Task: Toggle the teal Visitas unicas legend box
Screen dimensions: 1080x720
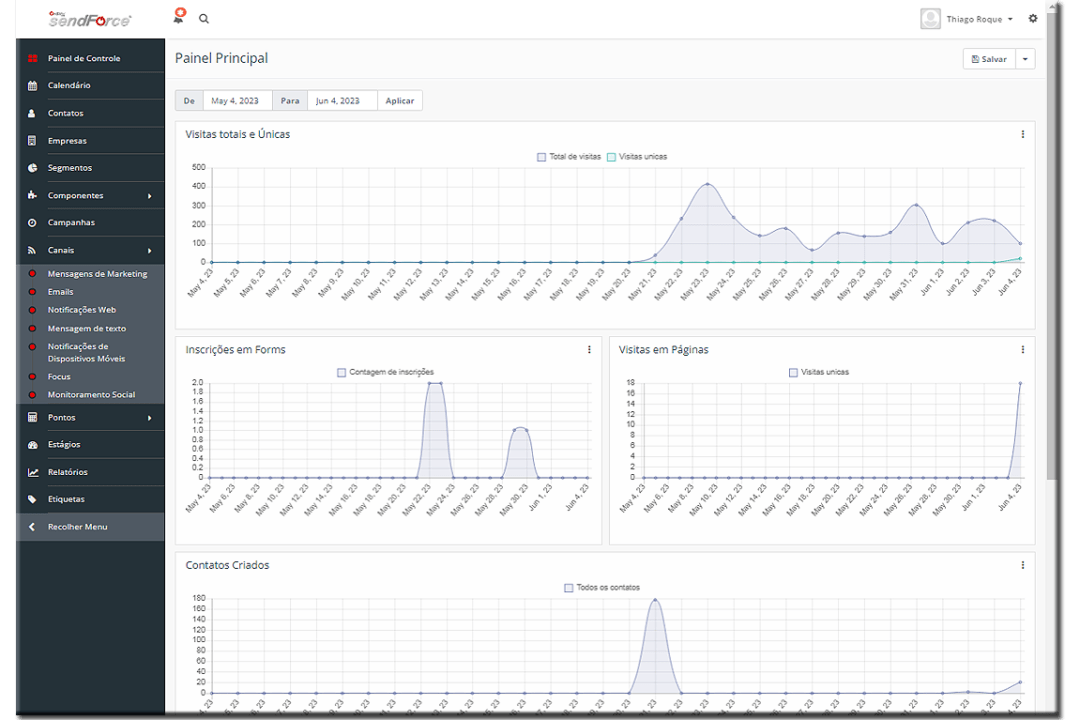Action: pos(611,157)
